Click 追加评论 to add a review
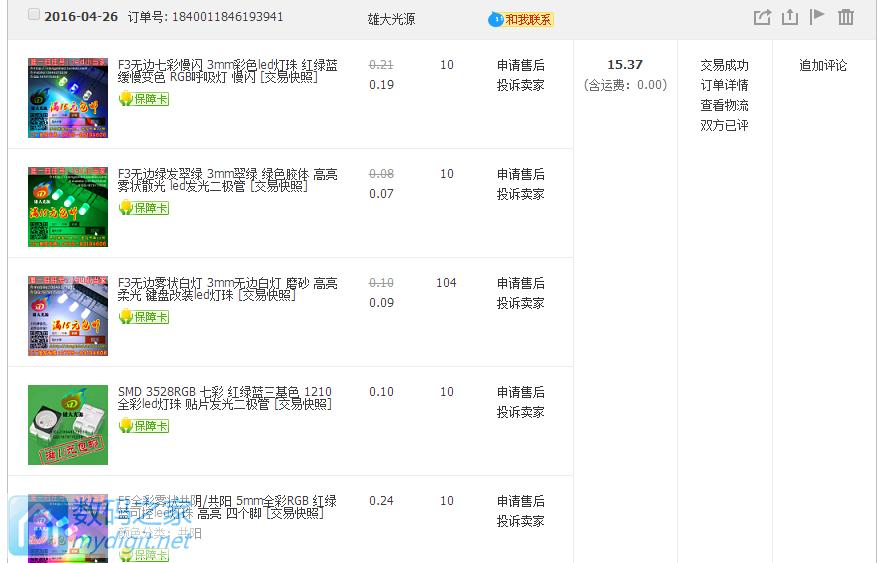 [823, 65]
